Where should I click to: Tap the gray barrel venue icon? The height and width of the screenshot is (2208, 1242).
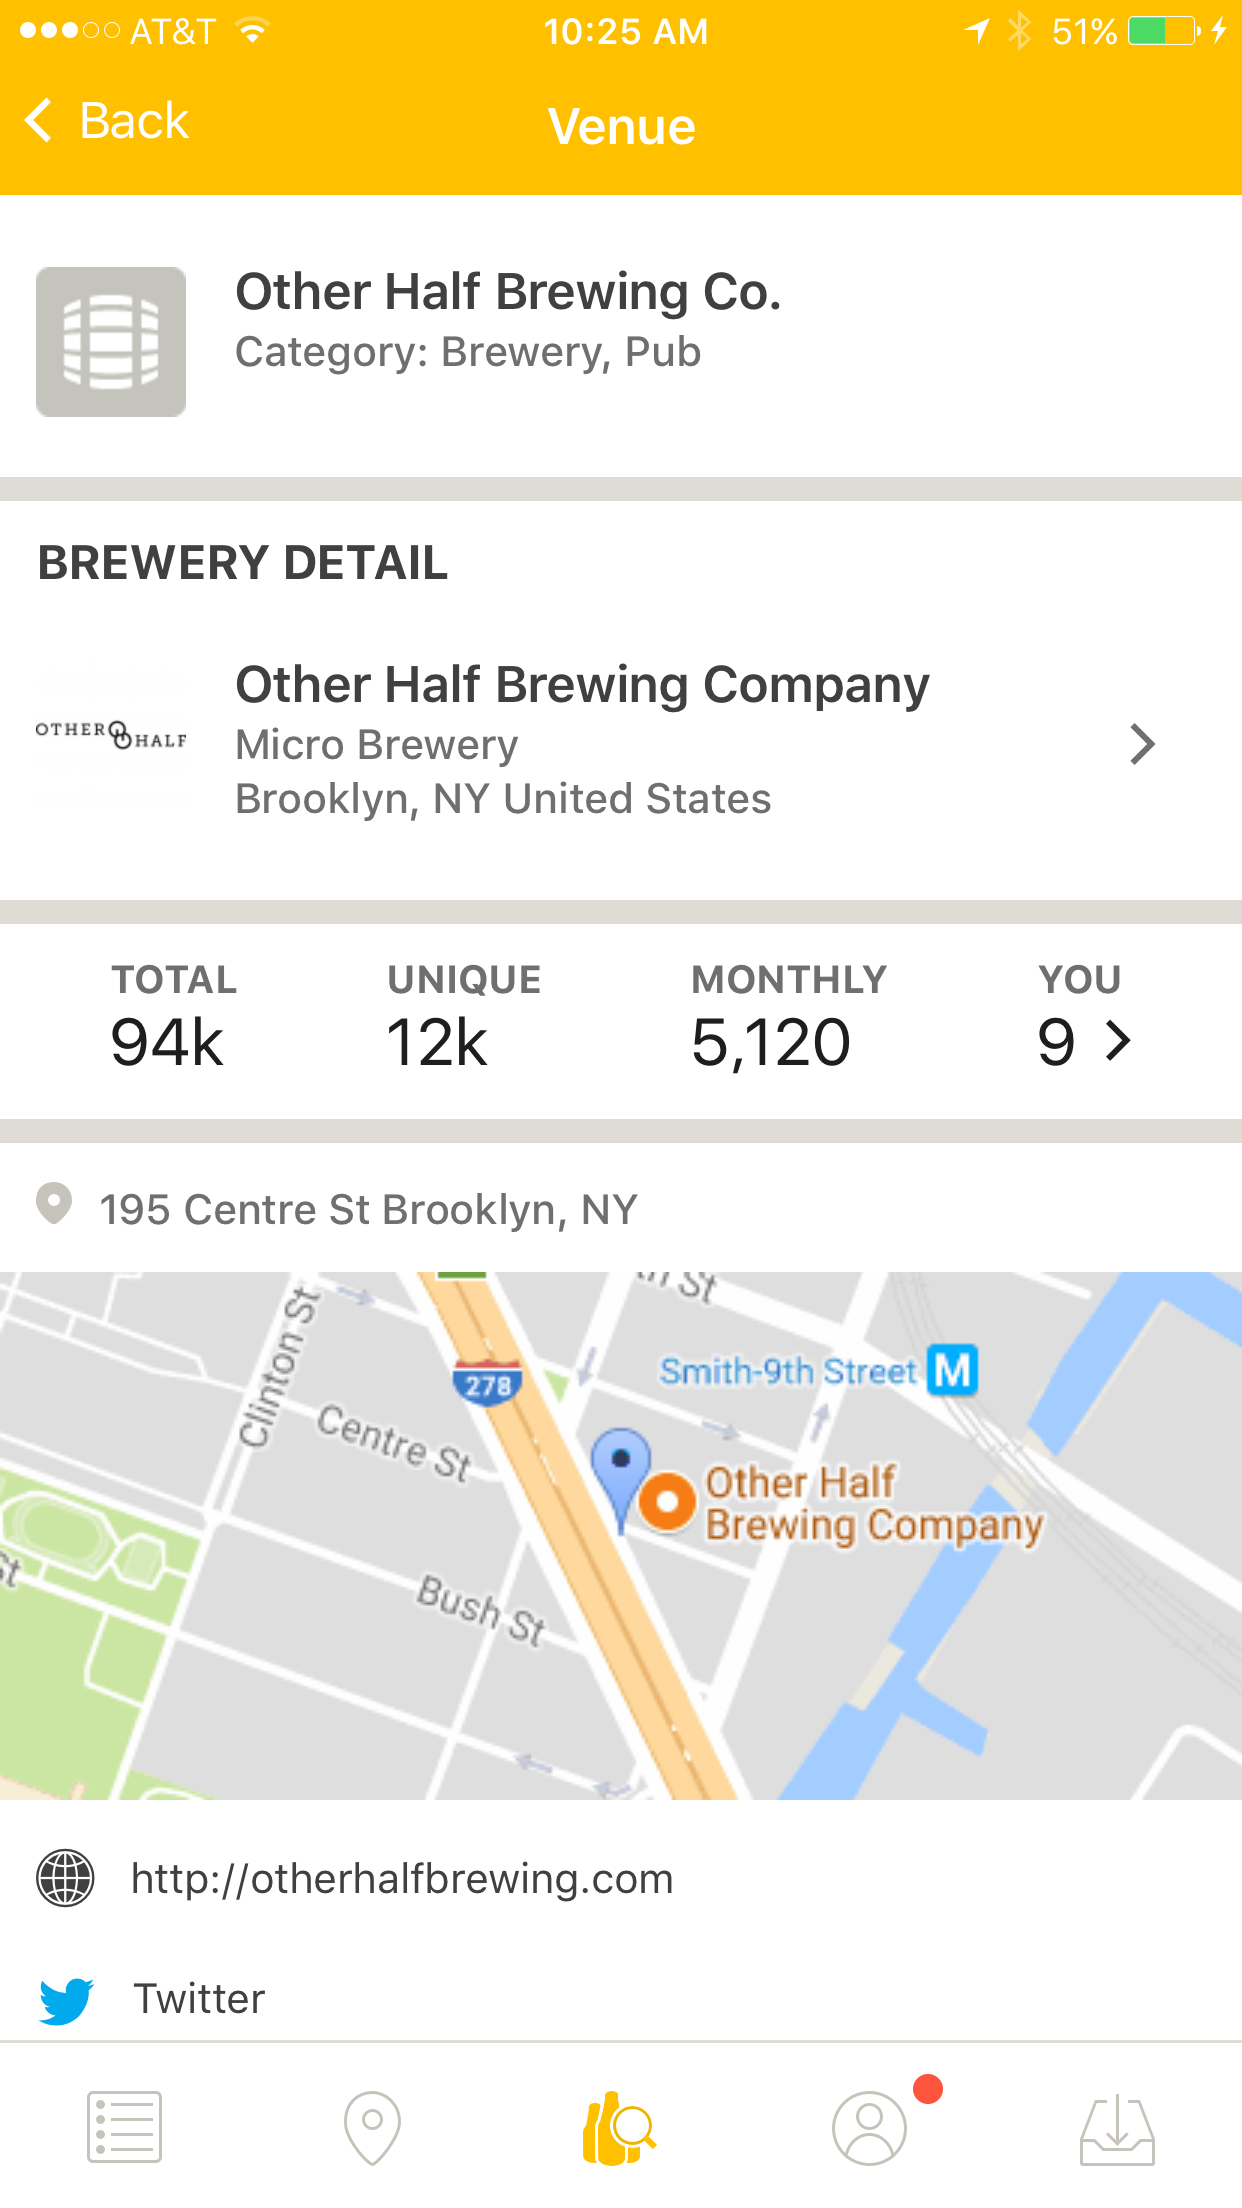111,342
